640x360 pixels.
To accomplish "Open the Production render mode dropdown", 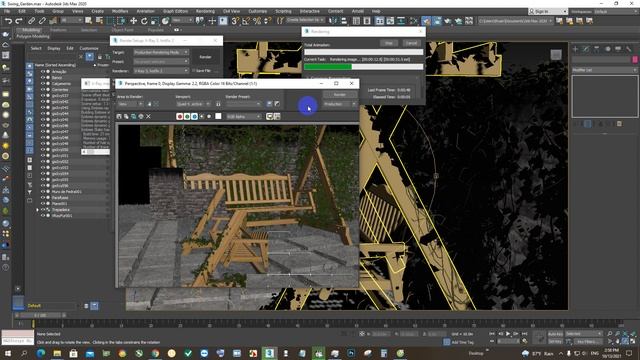I will coord(339,104).
